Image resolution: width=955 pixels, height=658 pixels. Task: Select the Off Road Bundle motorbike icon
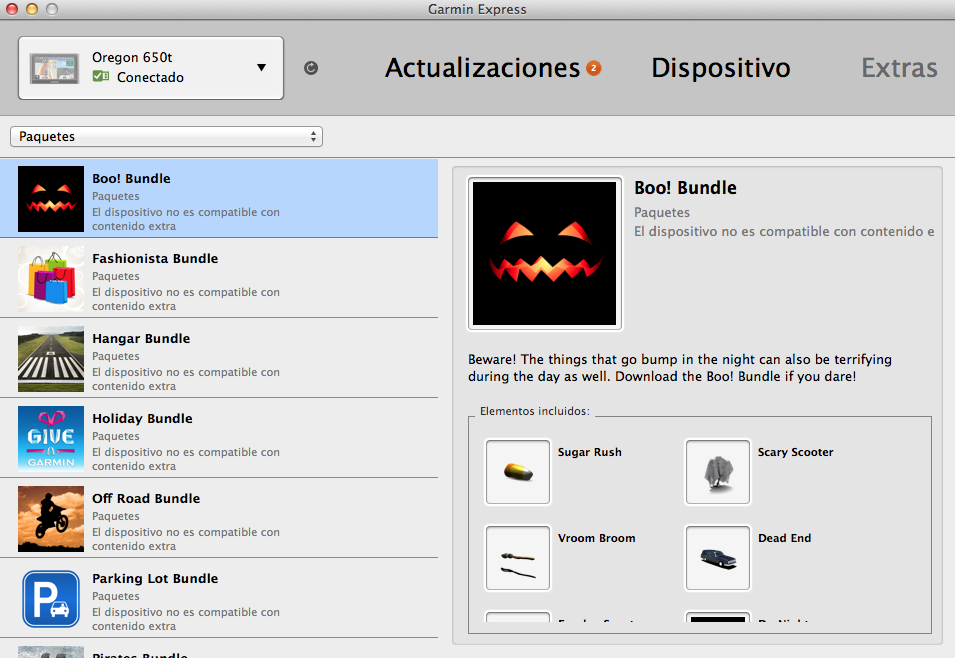coord(51,518)
